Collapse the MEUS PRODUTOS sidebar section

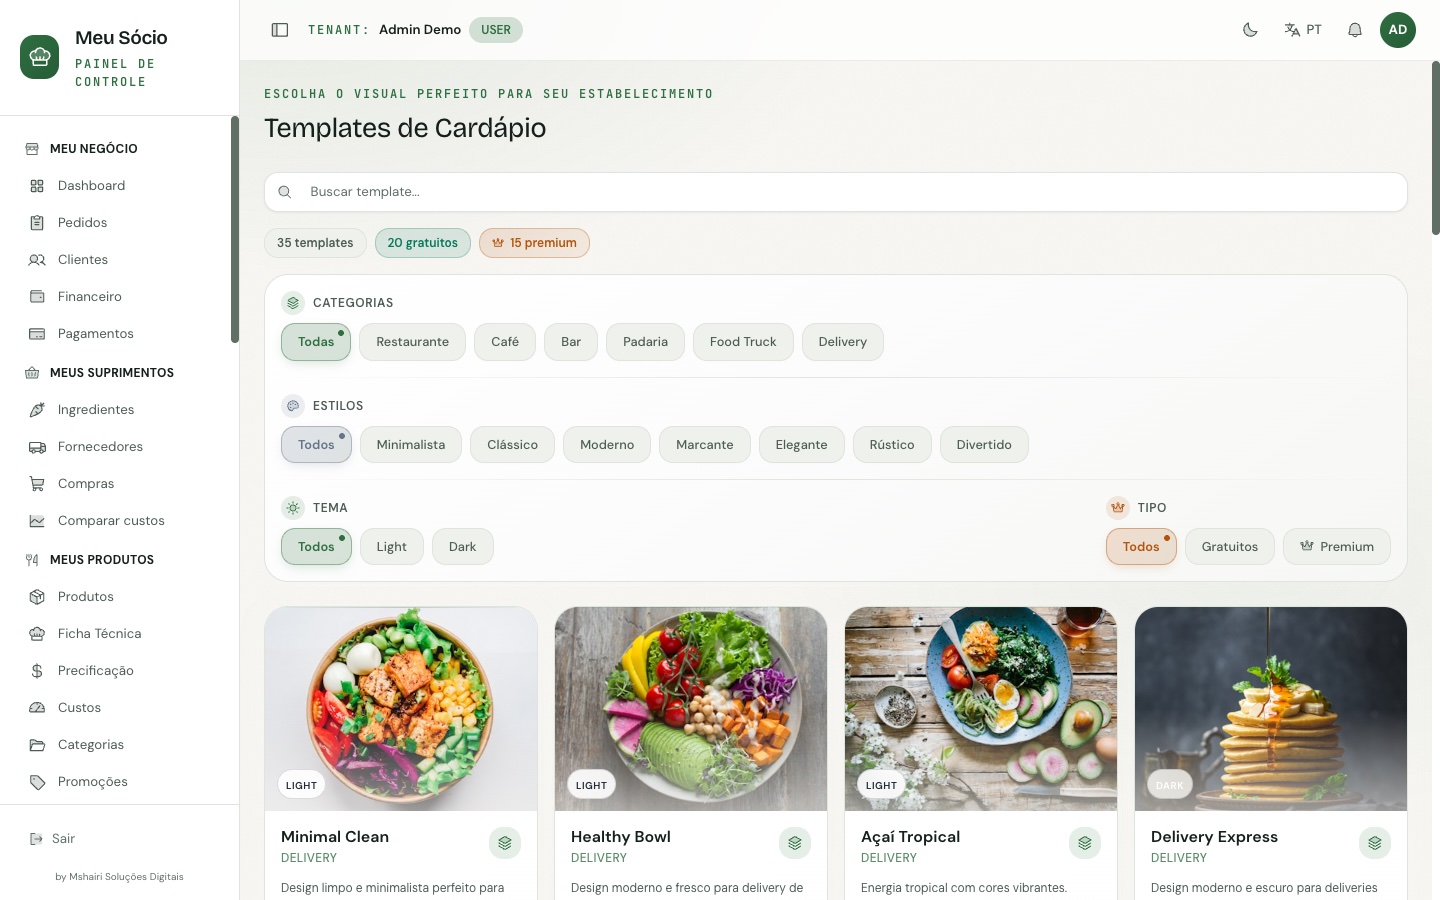102,560
